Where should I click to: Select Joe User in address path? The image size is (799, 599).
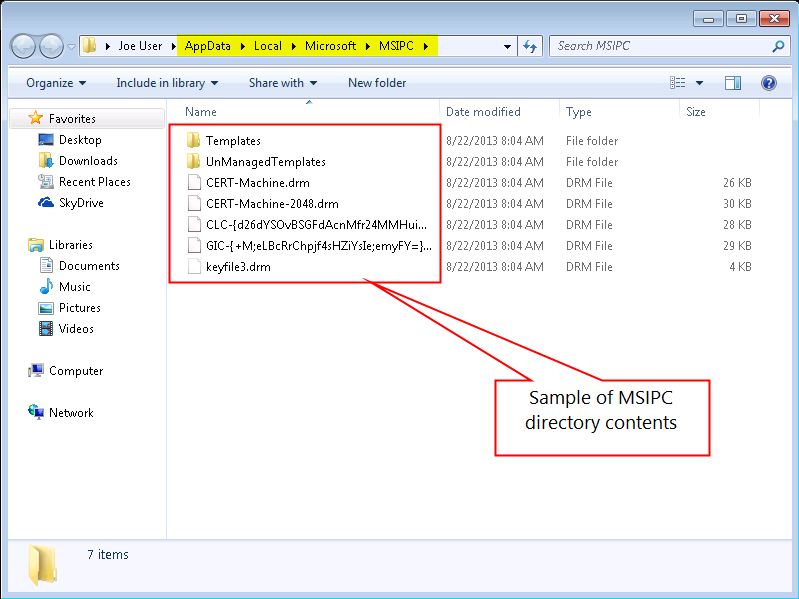140,46
